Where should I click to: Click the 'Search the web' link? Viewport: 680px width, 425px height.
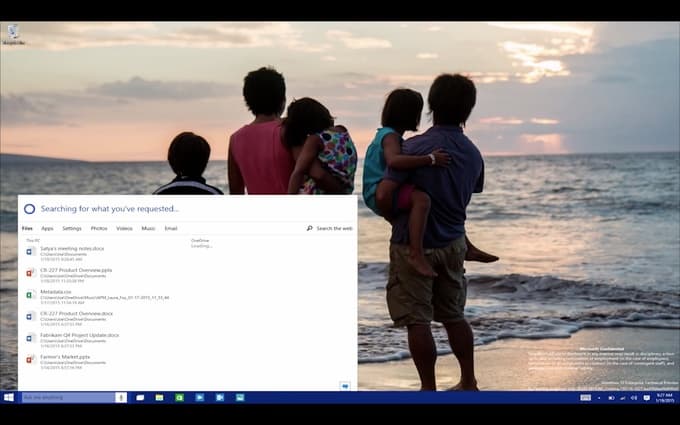[334, 228]
